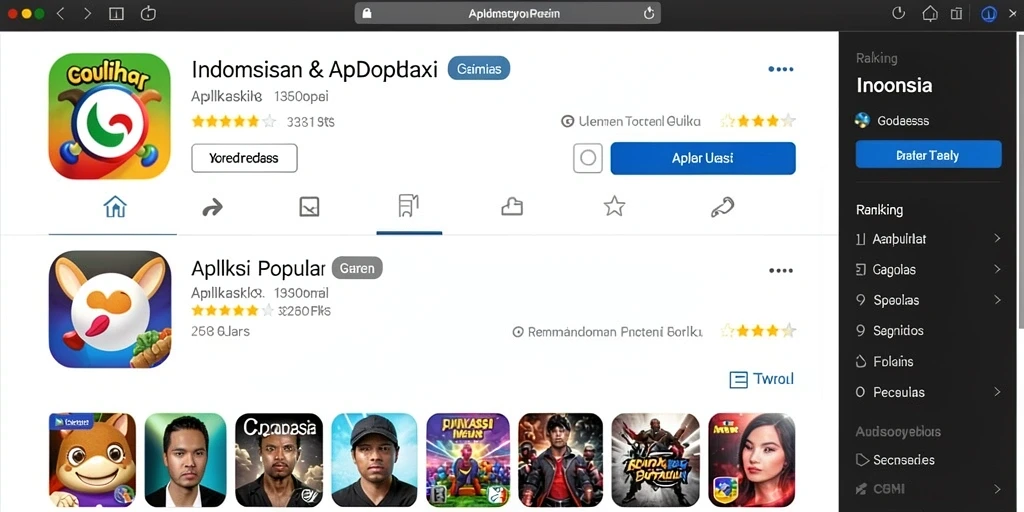This screenshot has width=1024, height=512.
Task: Click the Peceulas circle icon in sidebar
Action: tap(860, 392)
